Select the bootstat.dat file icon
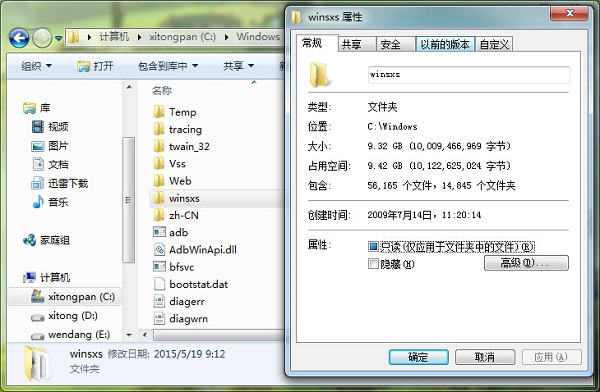Image resolution: width=600 pixels, height=392 pixels. 159,284
